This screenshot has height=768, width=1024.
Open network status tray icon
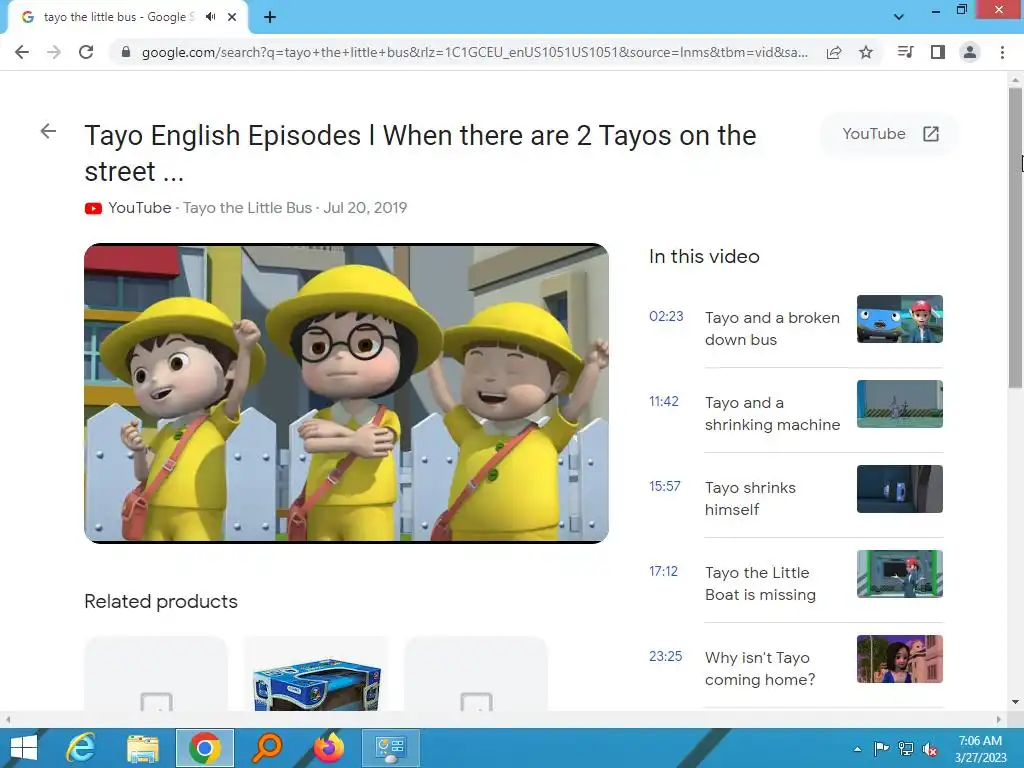tap(906, 749)
